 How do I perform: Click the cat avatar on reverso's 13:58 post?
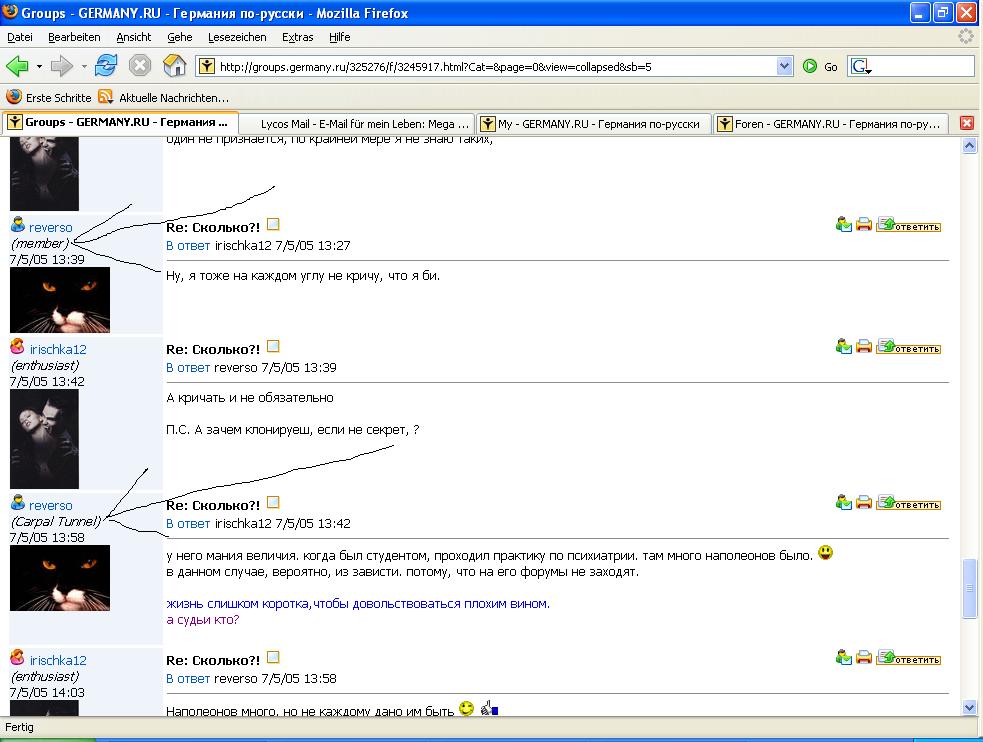(60, 577)
